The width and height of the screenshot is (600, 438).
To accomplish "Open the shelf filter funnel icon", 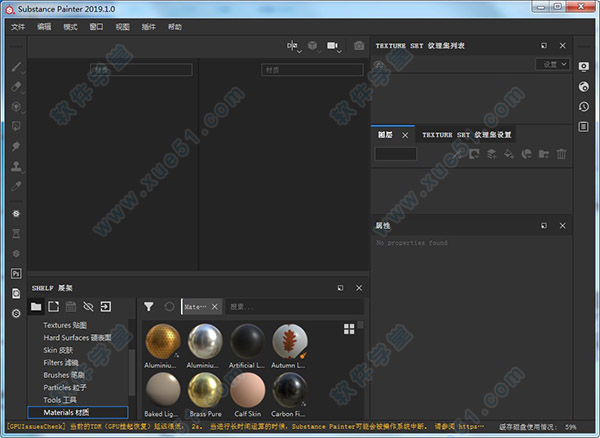I will (149, 307).
